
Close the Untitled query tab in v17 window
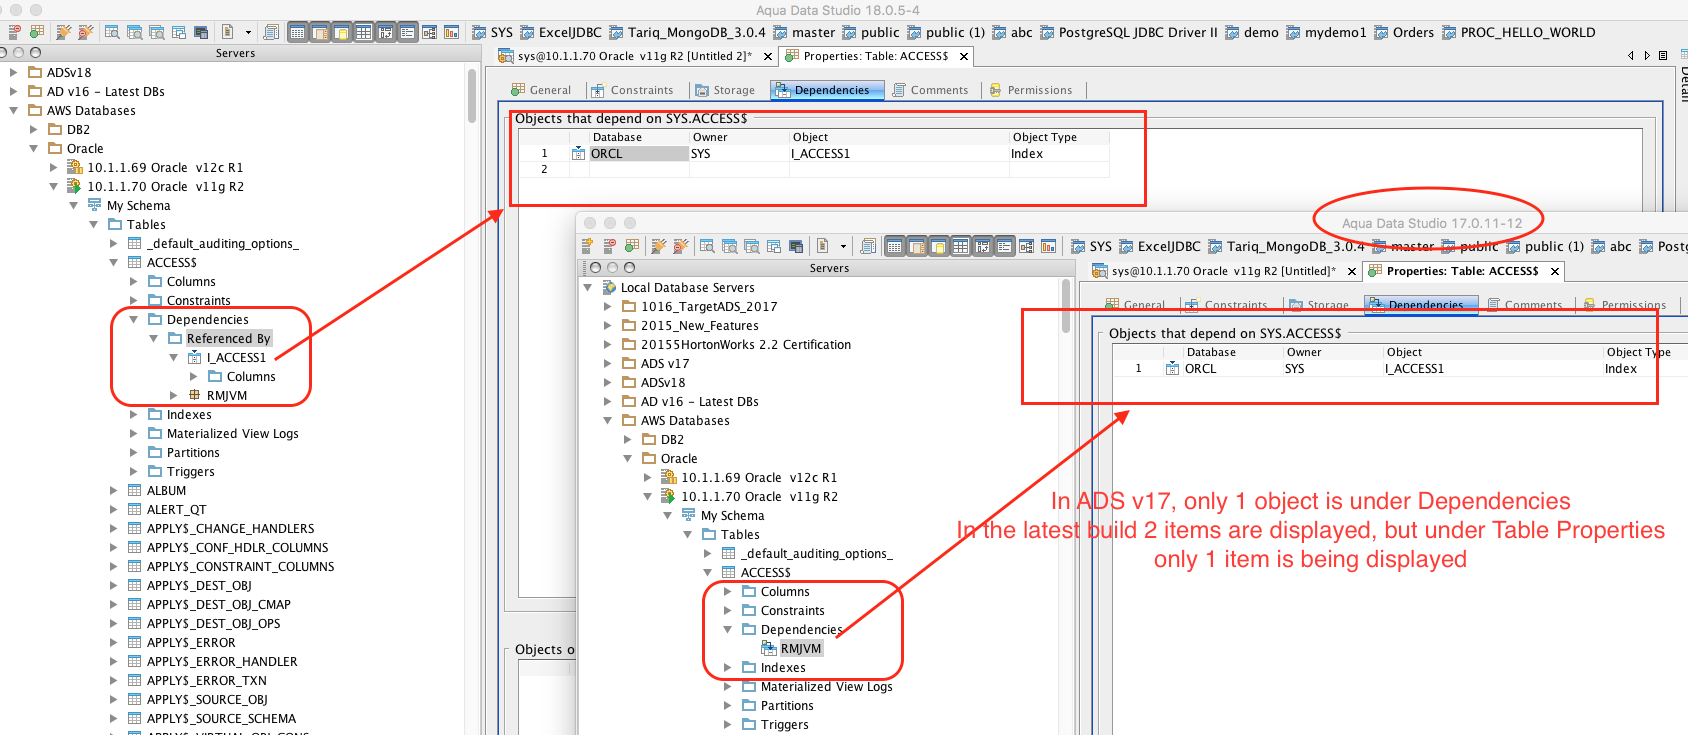pos(1352,271)
